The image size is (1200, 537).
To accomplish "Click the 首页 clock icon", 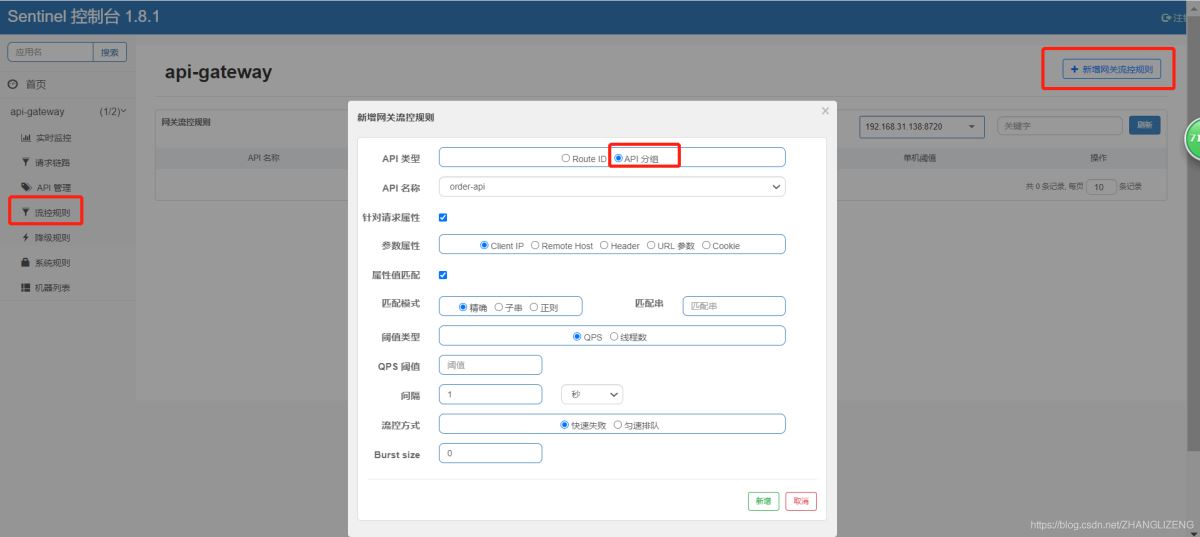I will tap(13, 85).
